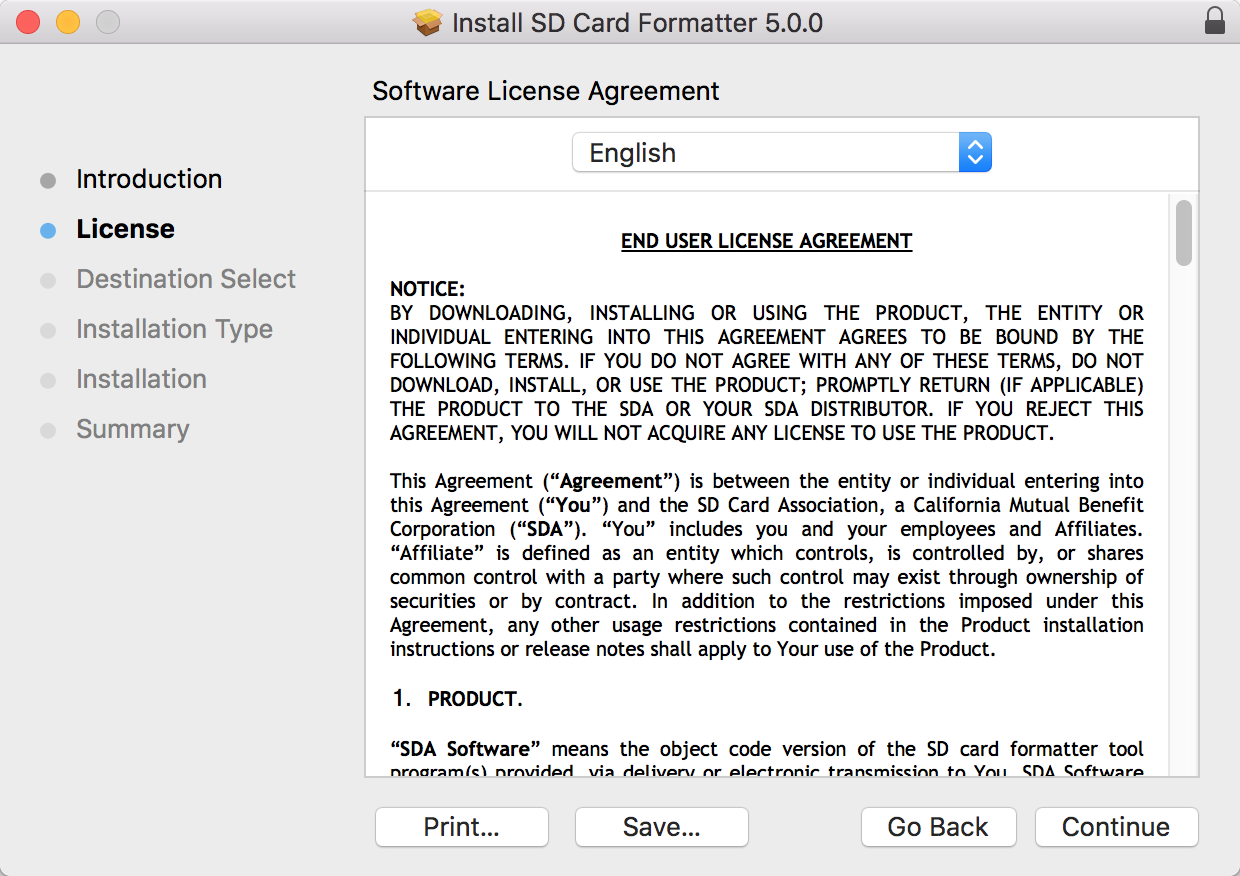Click the gray bullet beside Introduction
This screenshot has width=1240, height=876.
[x=48, y=180]
